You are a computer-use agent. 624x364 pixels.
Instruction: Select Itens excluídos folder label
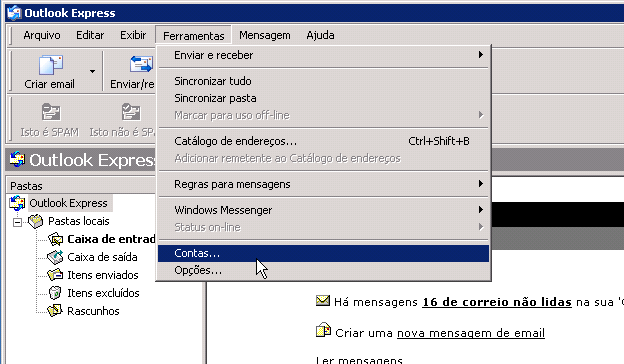pos(103,293)
